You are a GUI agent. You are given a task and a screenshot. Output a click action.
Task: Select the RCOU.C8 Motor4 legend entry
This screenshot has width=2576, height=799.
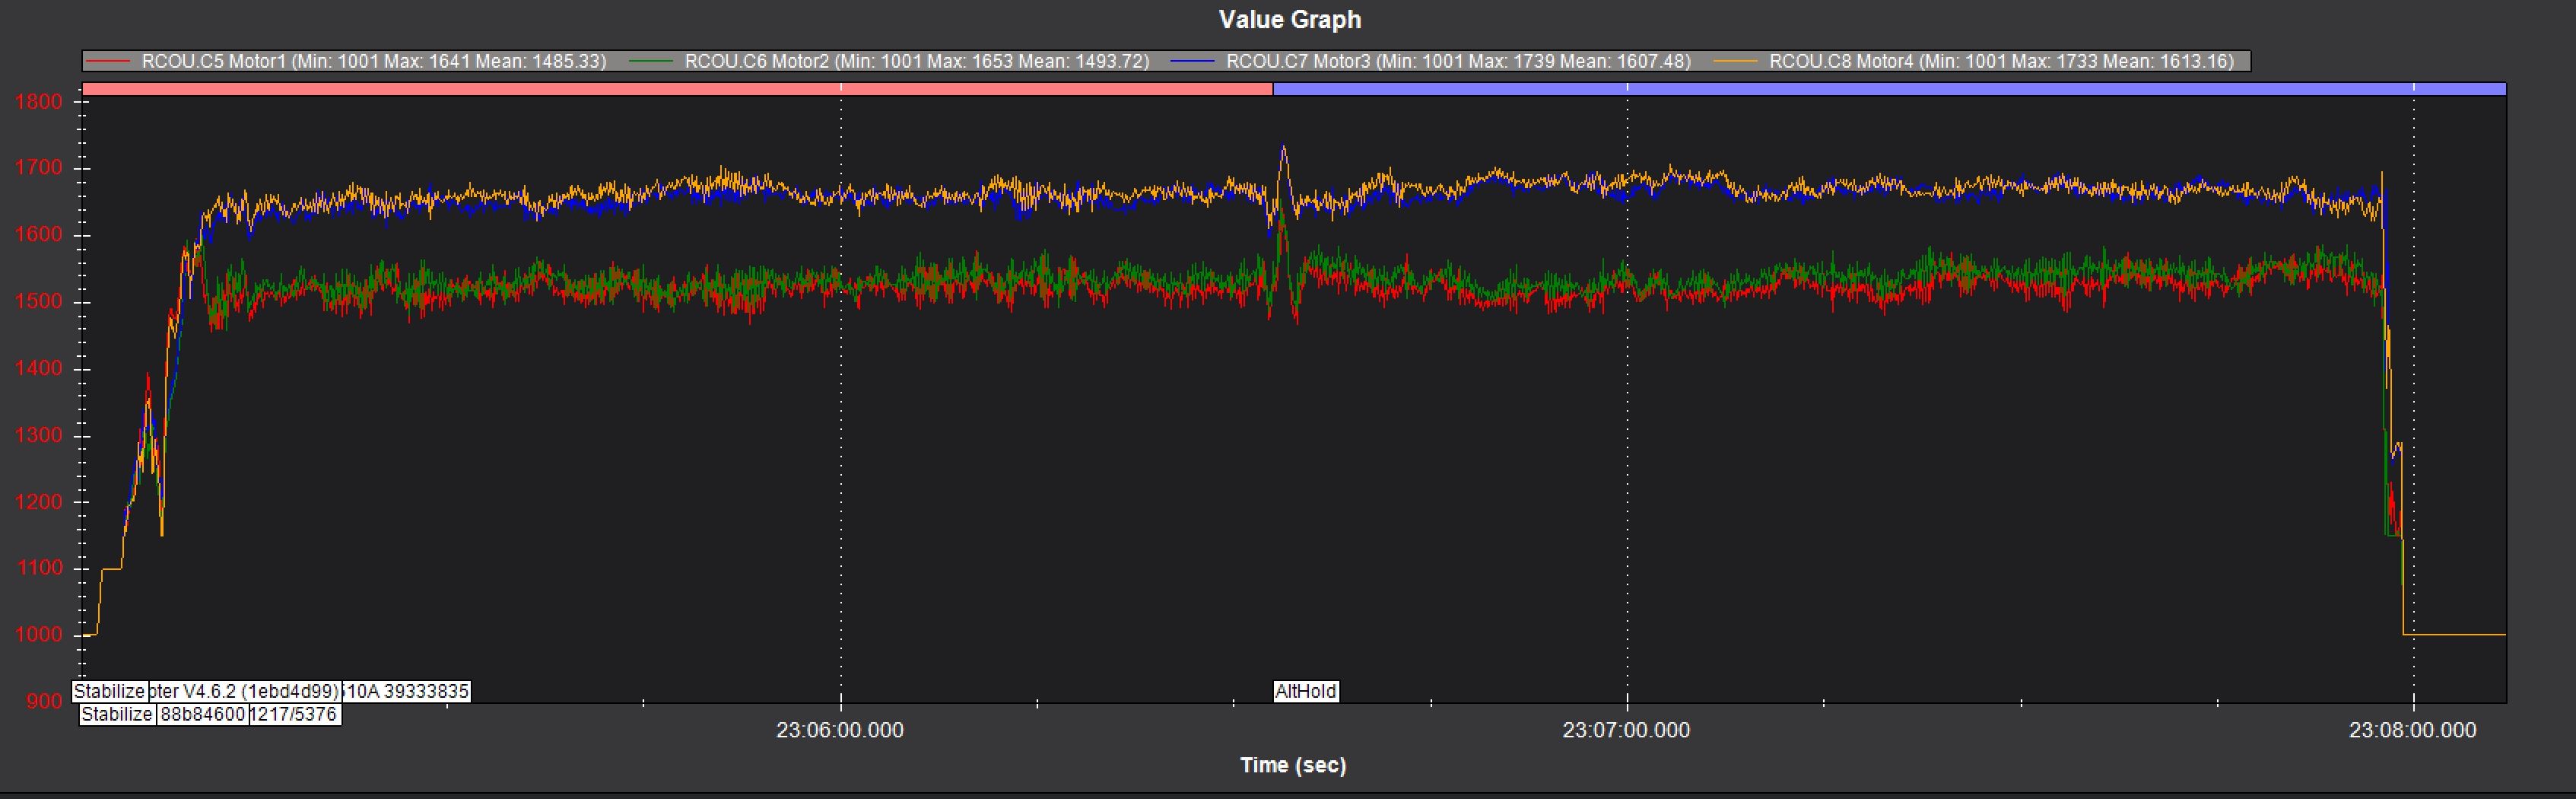pos(2000,62)
